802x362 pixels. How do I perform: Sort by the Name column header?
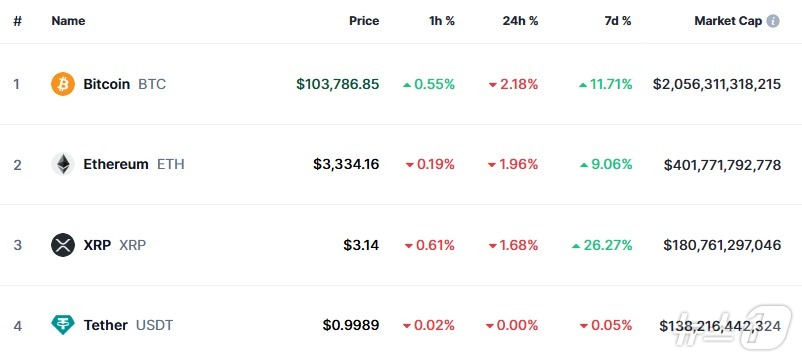tap(69, 21)
